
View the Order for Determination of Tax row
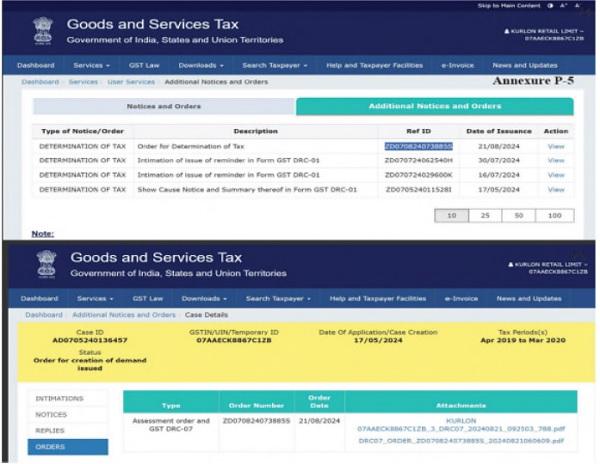pos(556,147)
